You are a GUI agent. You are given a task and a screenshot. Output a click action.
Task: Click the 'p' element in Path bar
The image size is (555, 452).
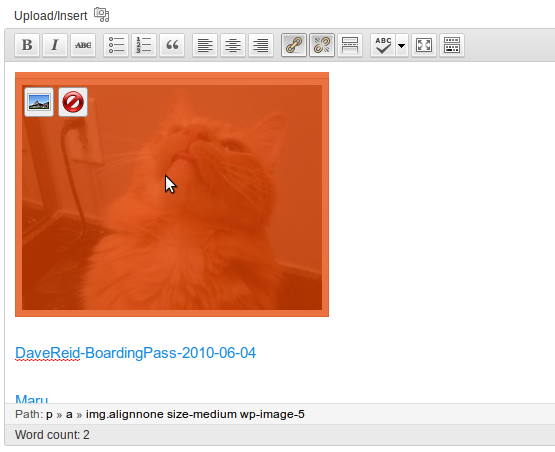[x=49, y=414]
